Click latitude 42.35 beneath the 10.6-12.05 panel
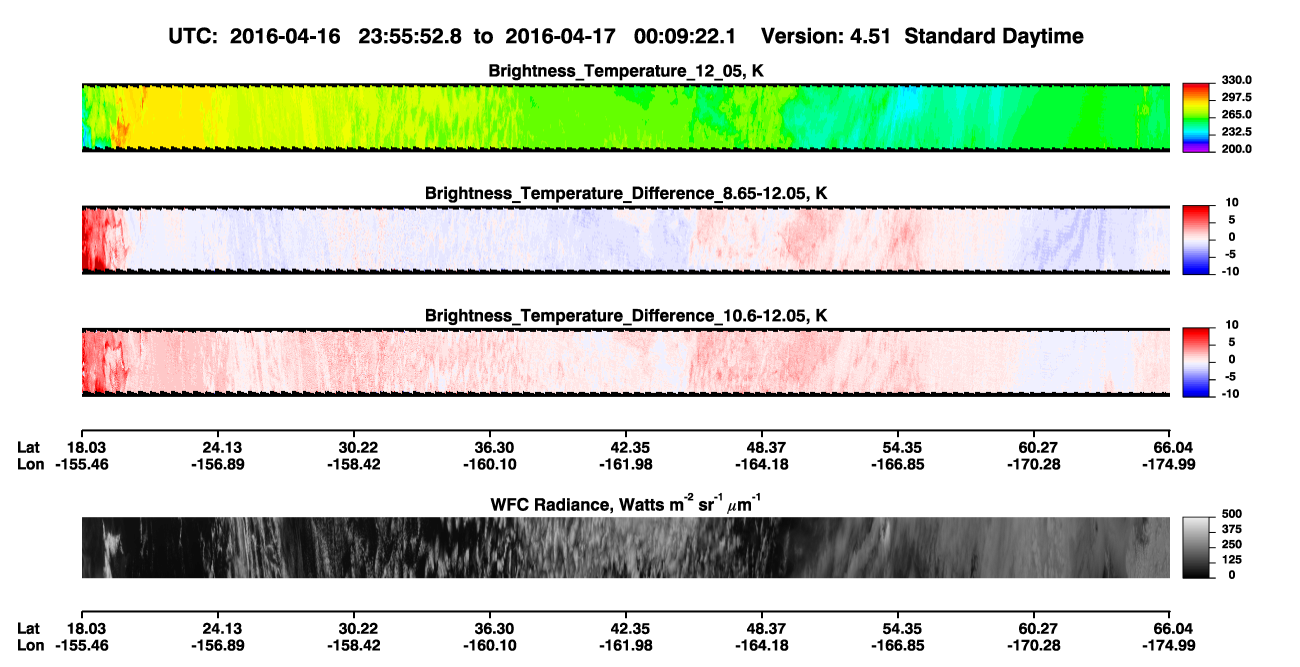 tap(626, 447)
